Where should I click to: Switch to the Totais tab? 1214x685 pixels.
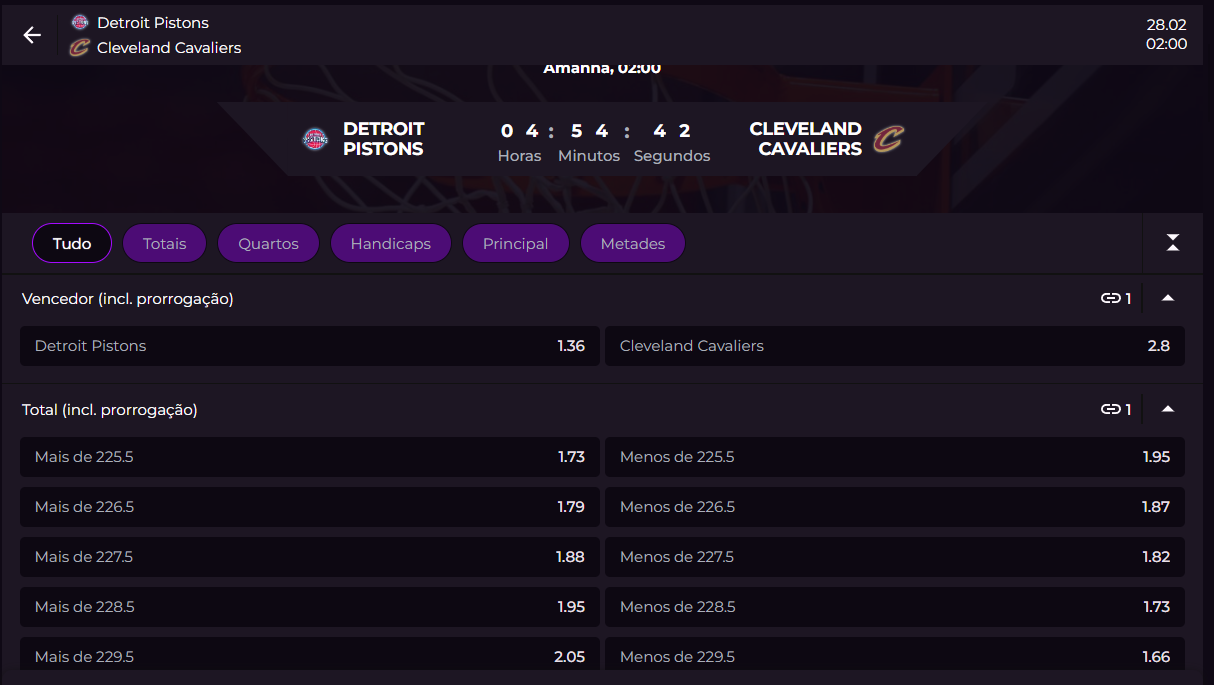coord(164,243)
